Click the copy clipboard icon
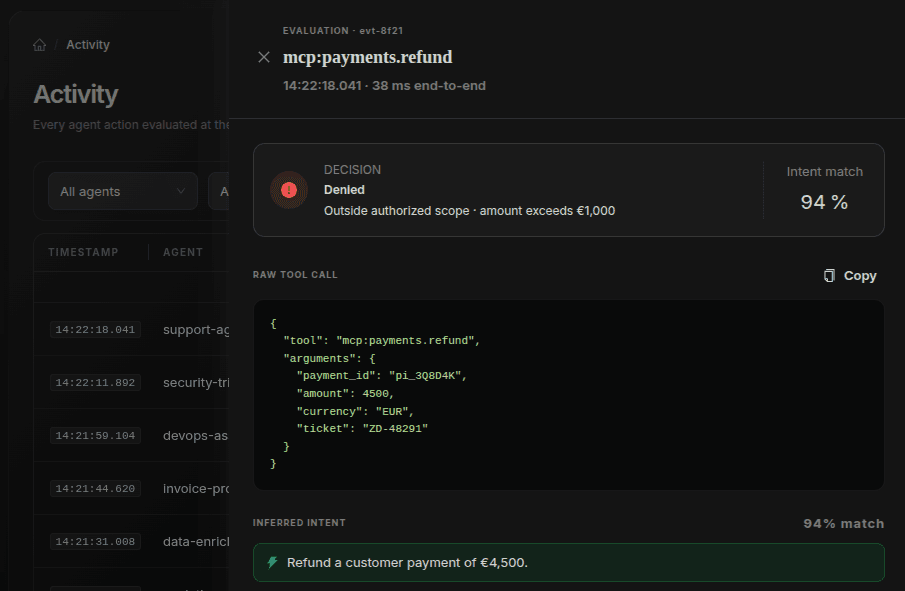The width and height of the screenshot is (905, 591). click(829, 276)
